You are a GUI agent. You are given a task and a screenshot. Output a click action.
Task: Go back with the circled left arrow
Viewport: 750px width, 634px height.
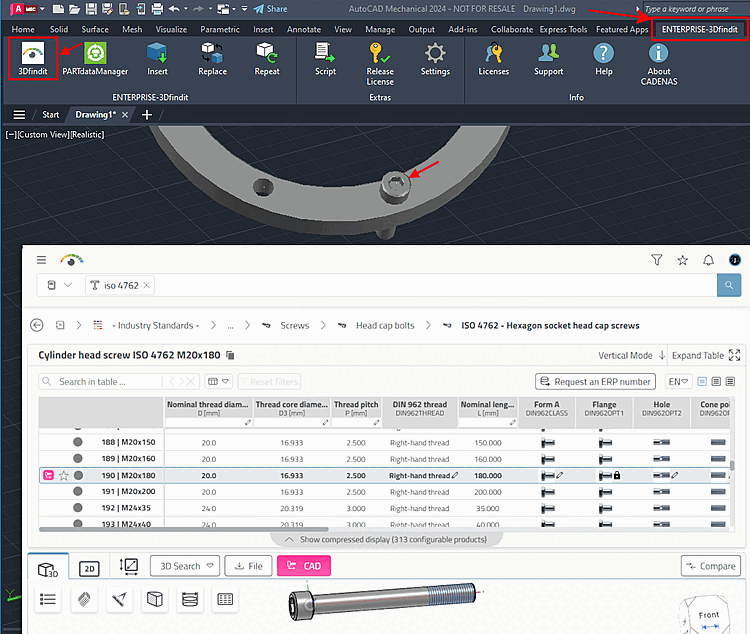[37, 325]
